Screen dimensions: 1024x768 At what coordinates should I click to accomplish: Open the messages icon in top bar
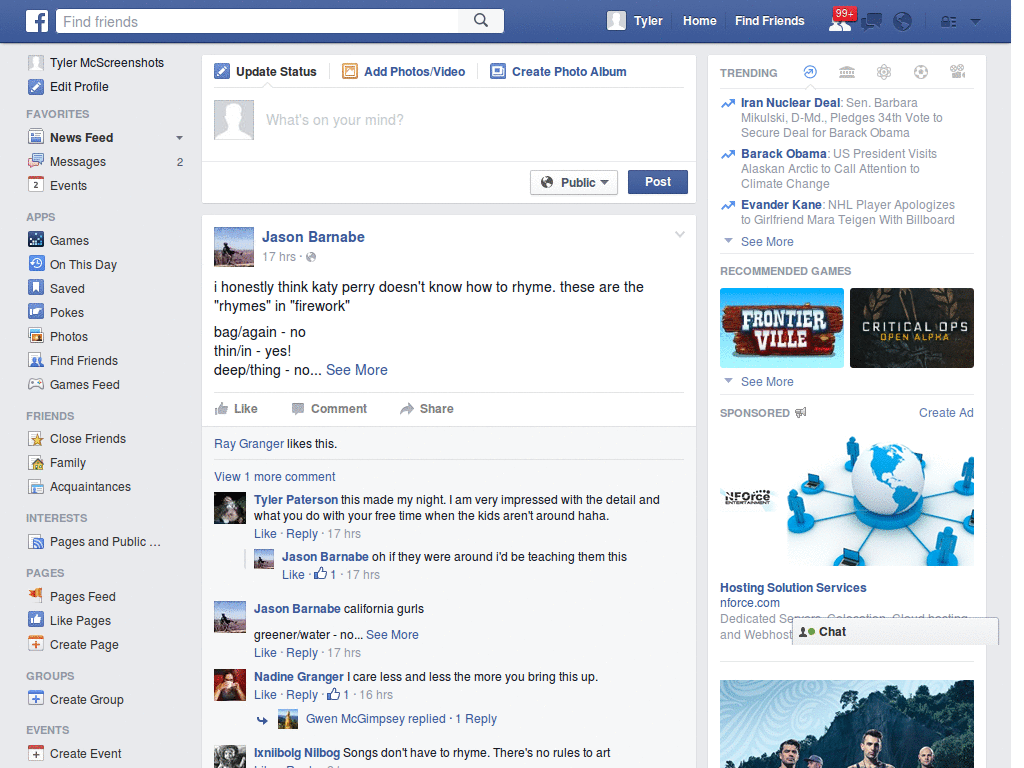[871, 22]
